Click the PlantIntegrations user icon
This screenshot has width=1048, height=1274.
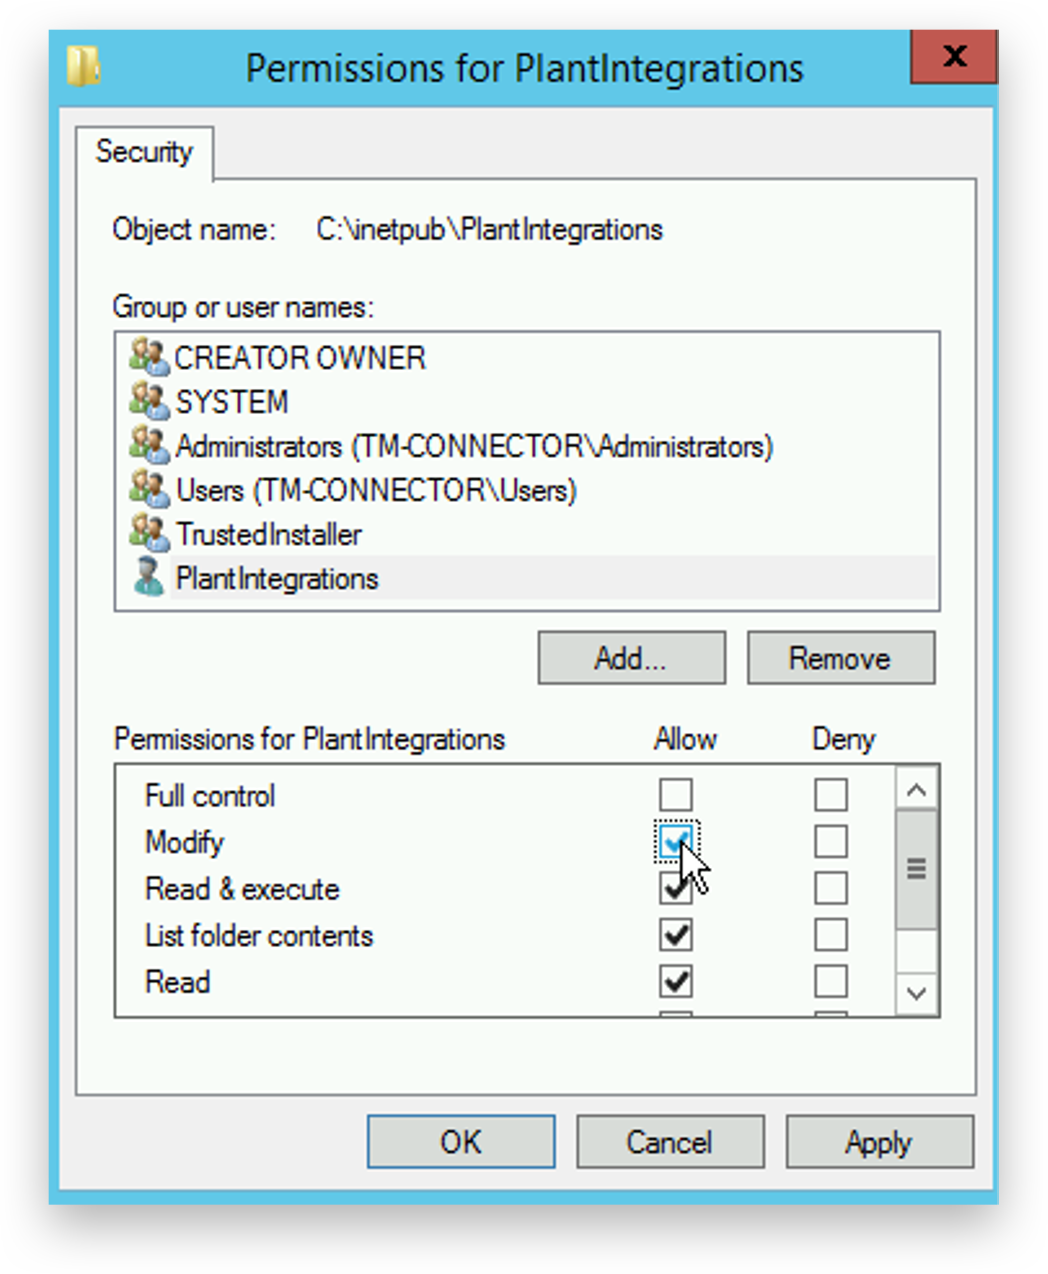click(x=149, y=577)
